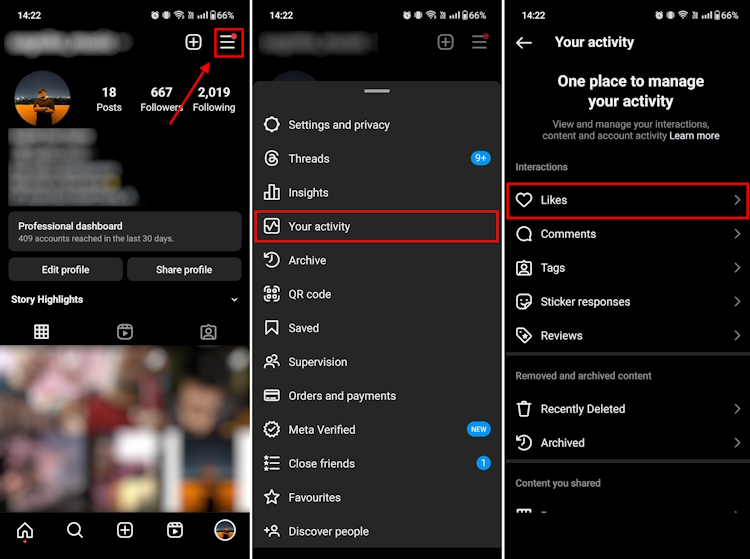
Task: Open the Threads icon in menu
Action: (272, 158)
